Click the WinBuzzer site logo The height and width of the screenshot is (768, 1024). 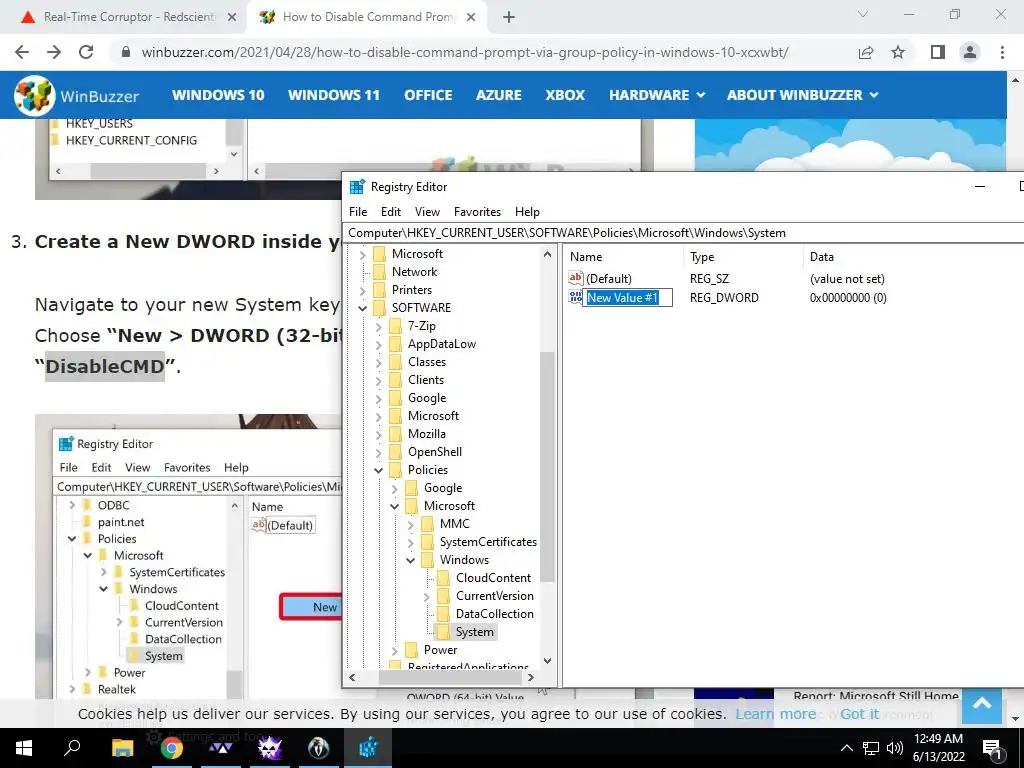(76, 95)
